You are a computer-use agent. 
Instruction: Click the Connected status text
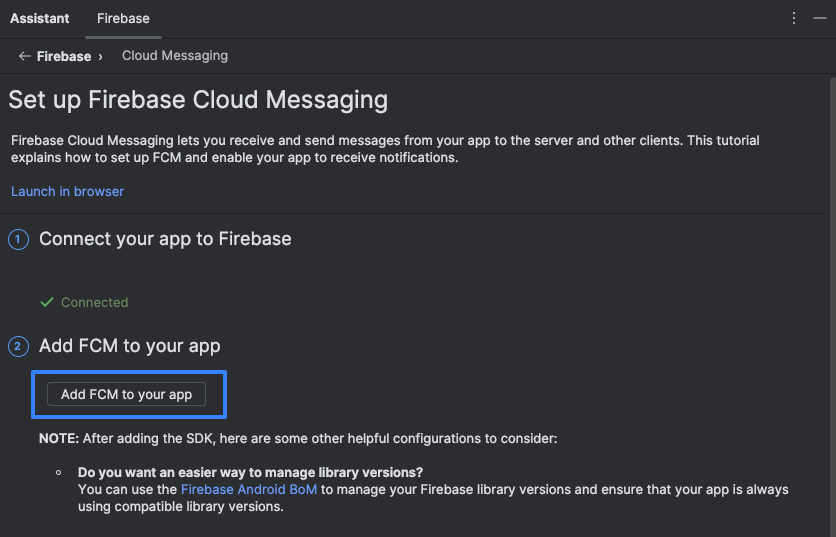94,302
